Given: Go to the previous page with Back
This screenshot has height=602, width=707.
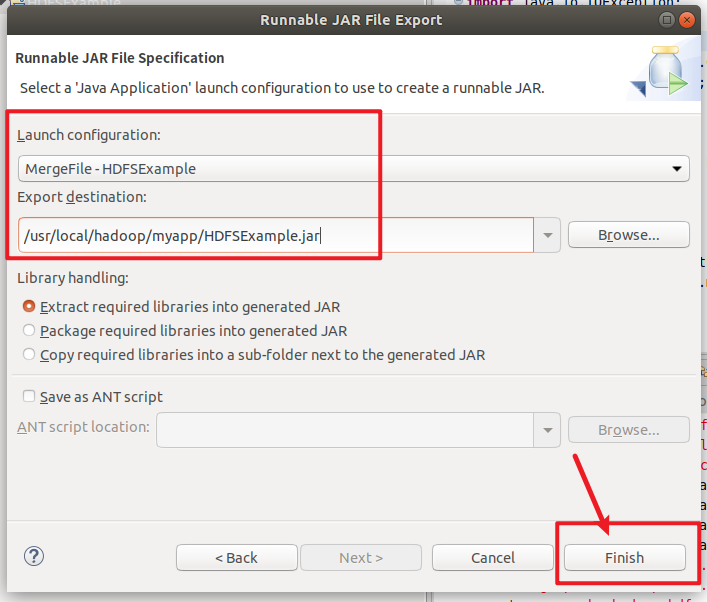Looking at the screenshot, I should click(x=236, y=557).
